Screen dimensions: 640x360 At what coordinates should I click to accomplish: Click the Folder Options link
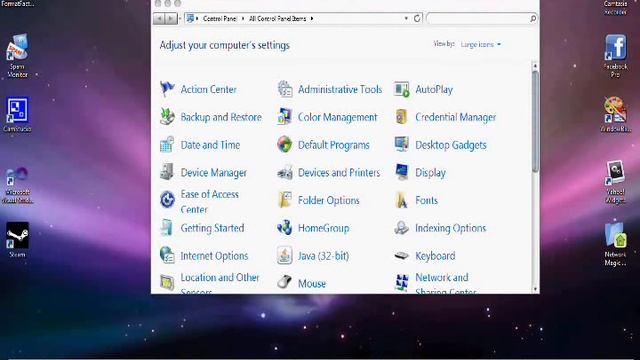(x=329, y=200)
